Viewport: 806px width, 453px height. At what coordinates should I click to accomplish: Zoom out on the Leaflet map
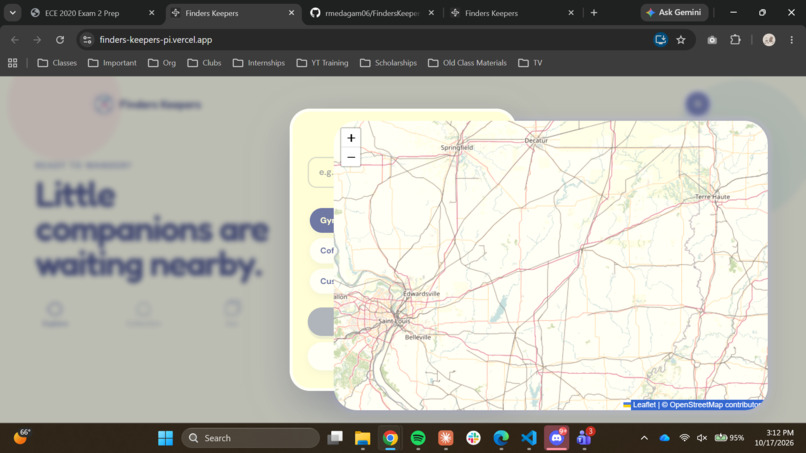pyautogui.click(x=351, y=157)
